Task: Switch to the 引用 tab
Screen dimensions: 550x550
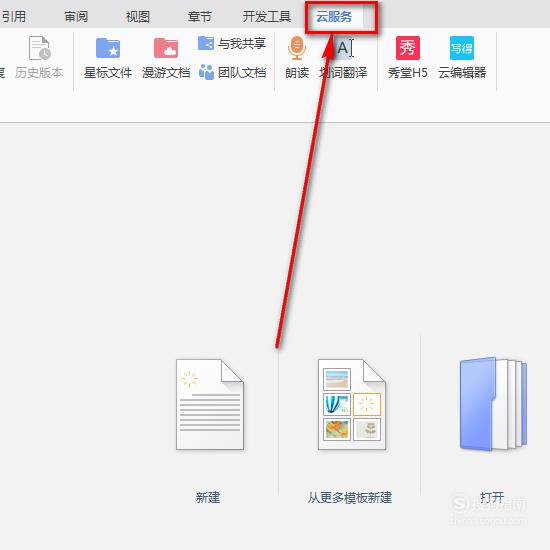Action: [x=13, y=16]
